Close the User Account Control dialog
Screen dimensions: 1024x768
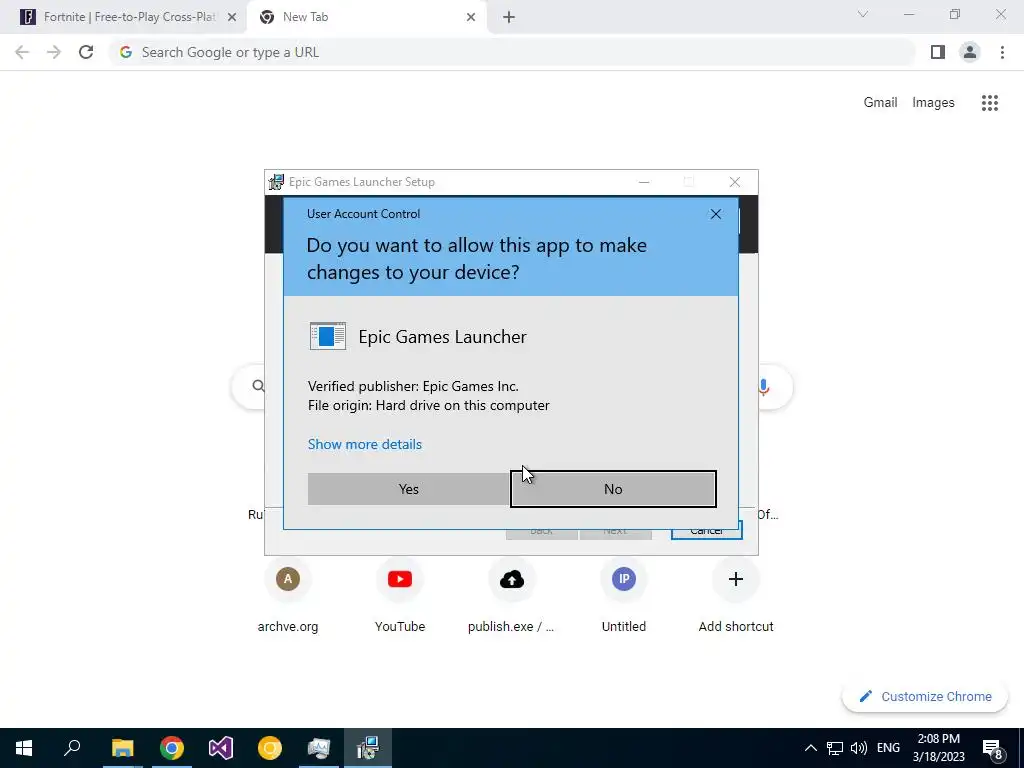716,214
